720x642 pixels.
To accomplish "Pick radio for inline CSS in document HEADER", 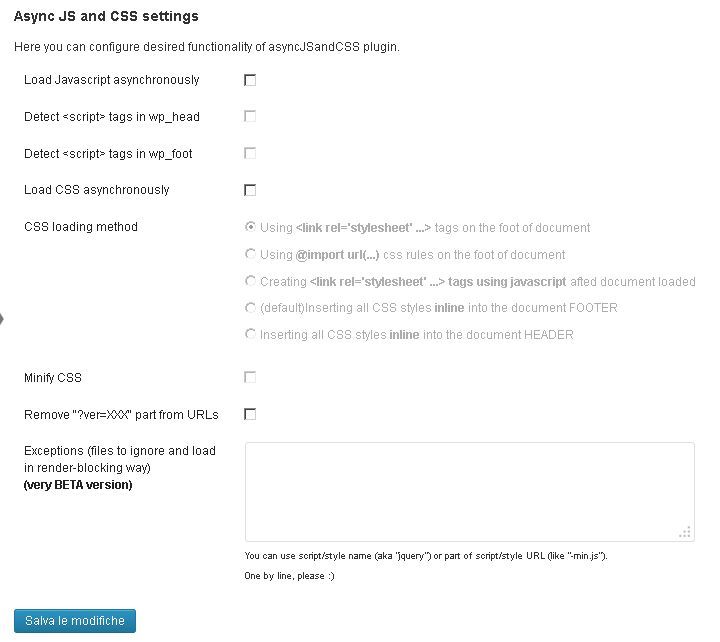I will point(250,334).
